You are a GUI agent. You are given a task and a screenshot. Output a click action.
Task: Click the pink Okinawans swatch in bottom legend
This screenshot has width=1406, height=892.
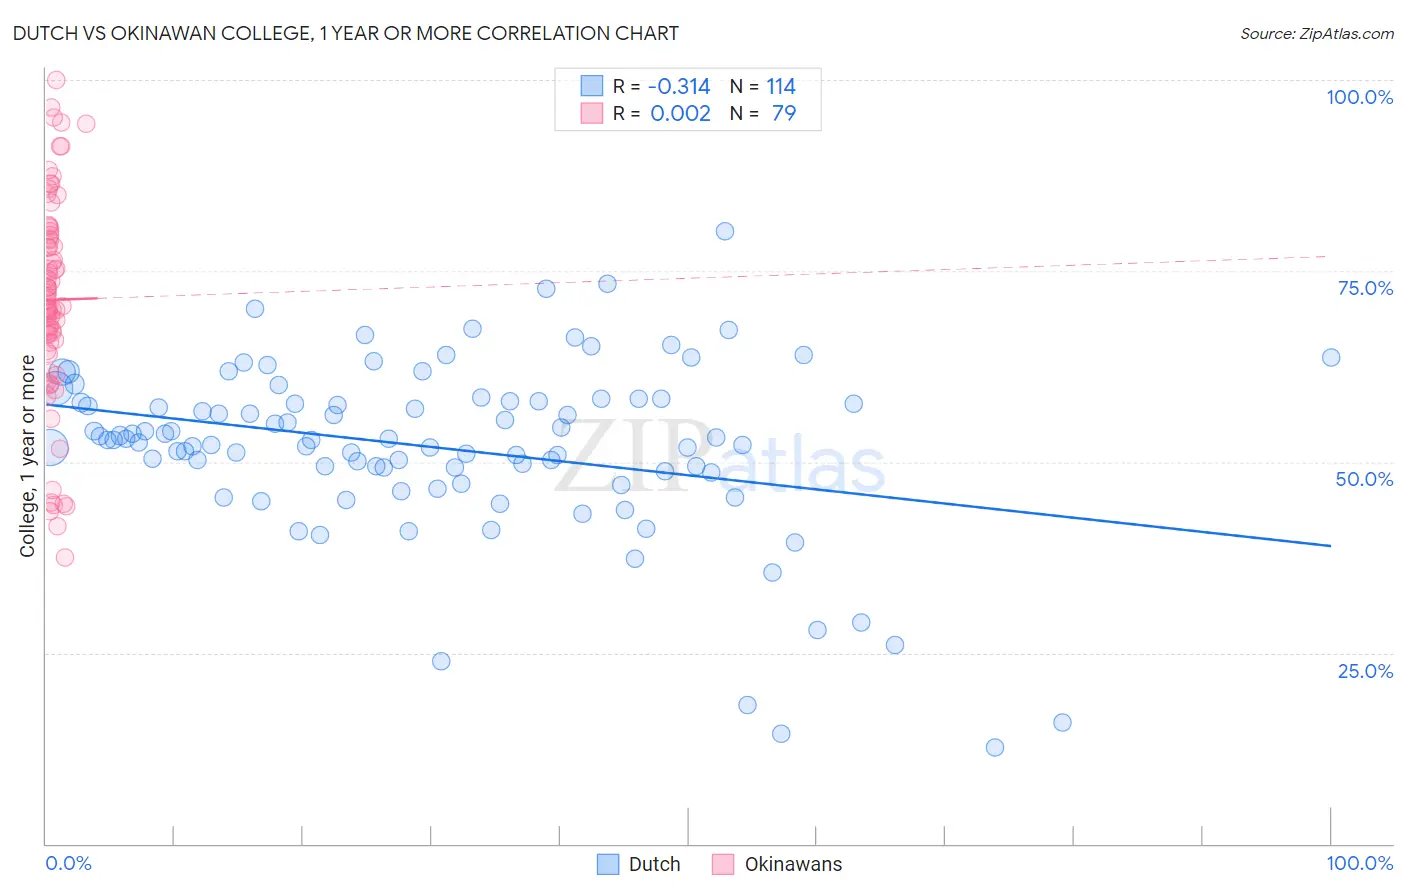coord(723,864)
